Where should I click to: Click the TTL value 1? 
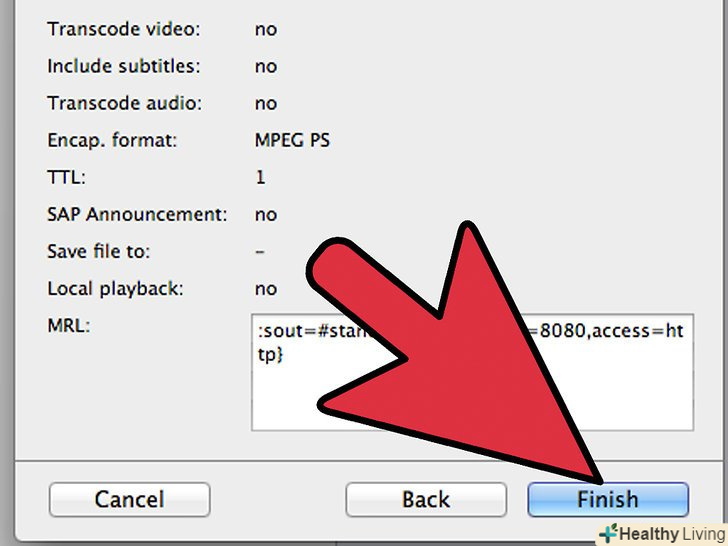[x=260, y=177]
